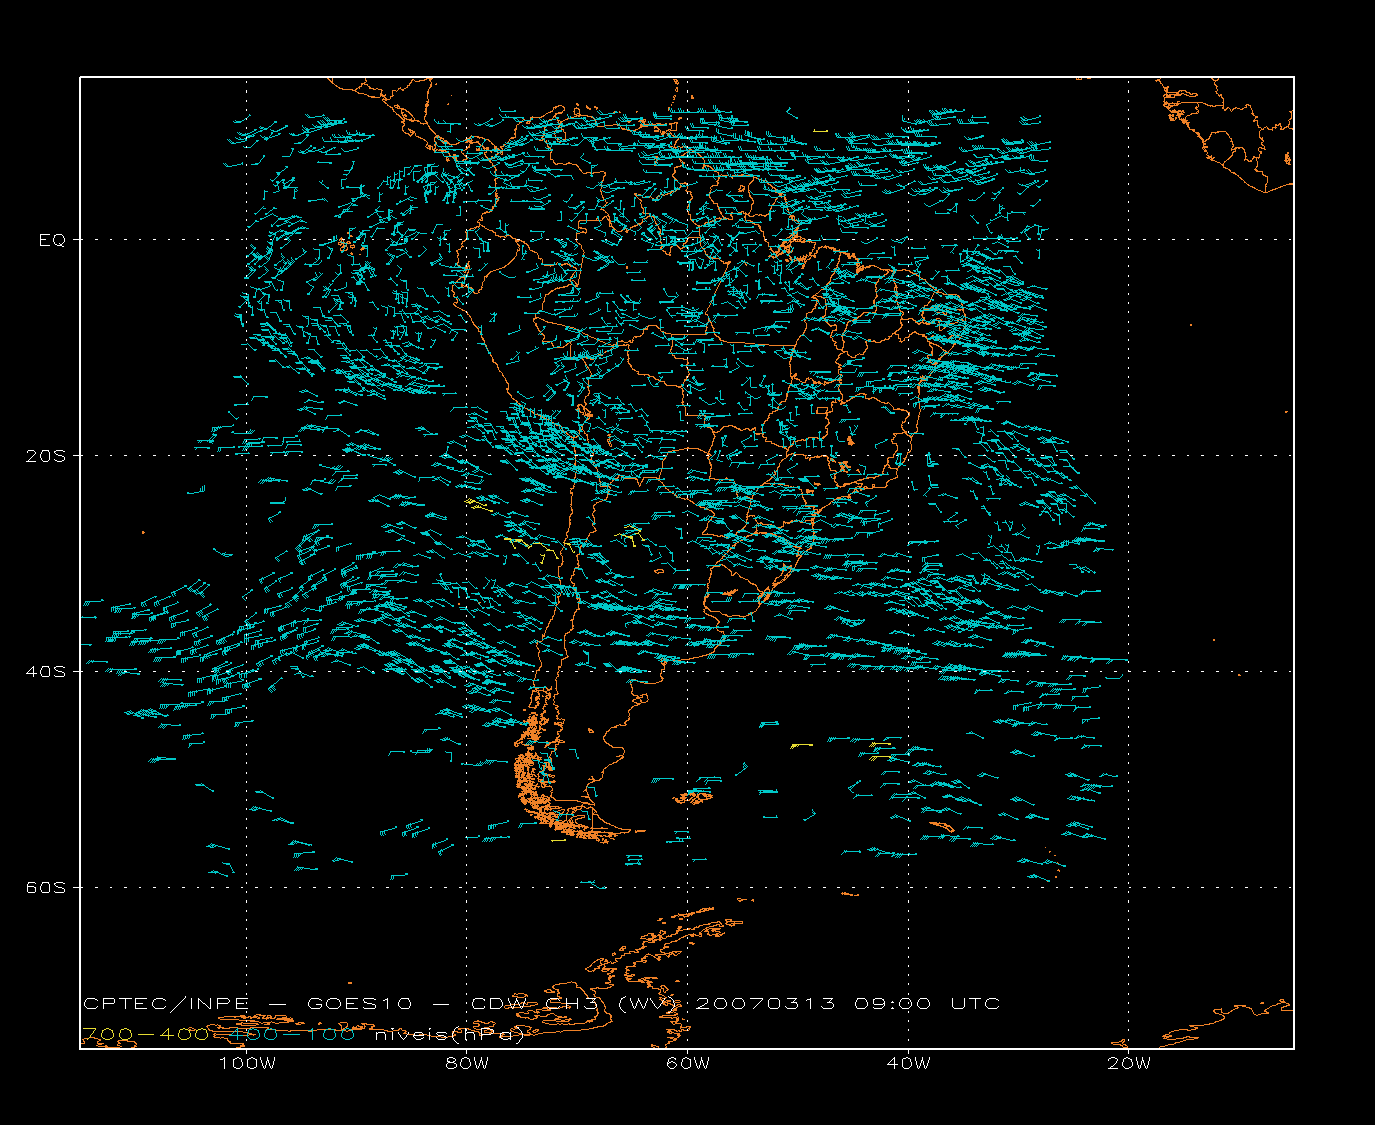Click the 40W longitude label
This screenshot has width=1375, height=1125.
(909, 1063)
